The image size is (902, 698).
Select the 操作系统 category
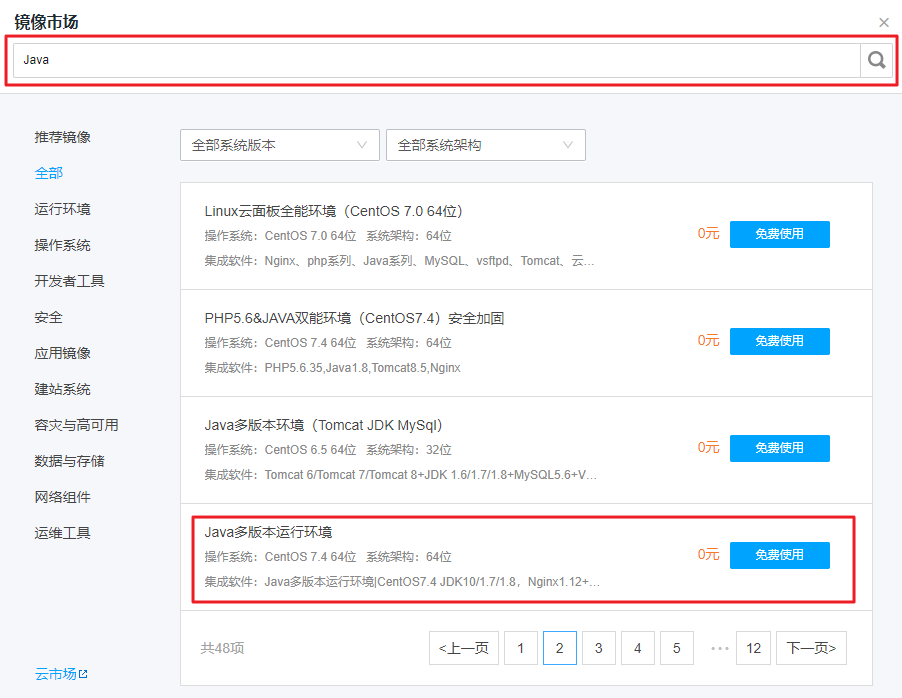[62, 245]
